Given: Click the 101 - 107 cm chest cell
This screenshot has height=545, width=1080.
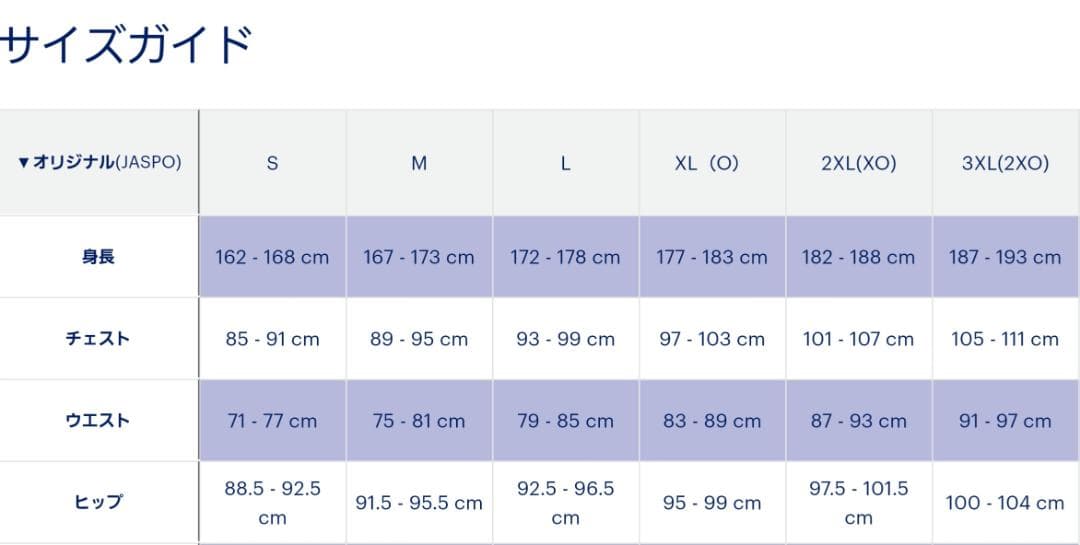Looking at the screenshot, I should coord(858,339).
